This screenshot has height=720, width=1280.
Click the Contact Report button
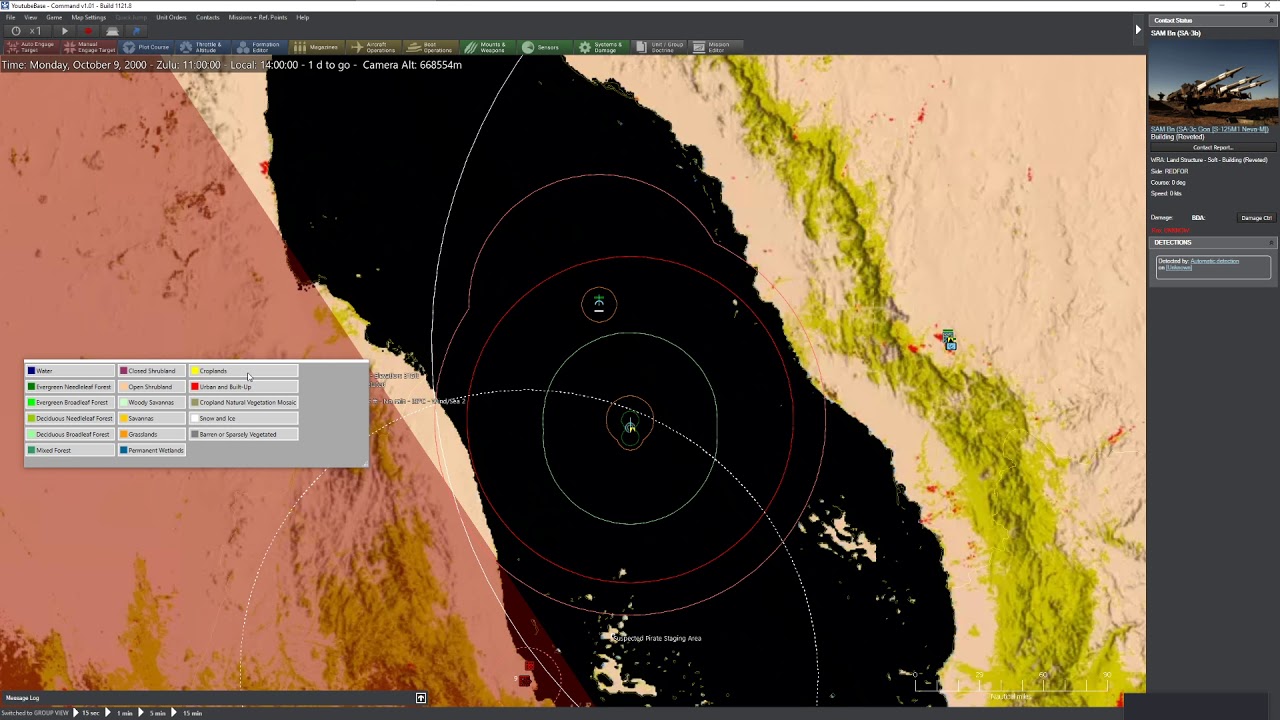[1212, 148]
